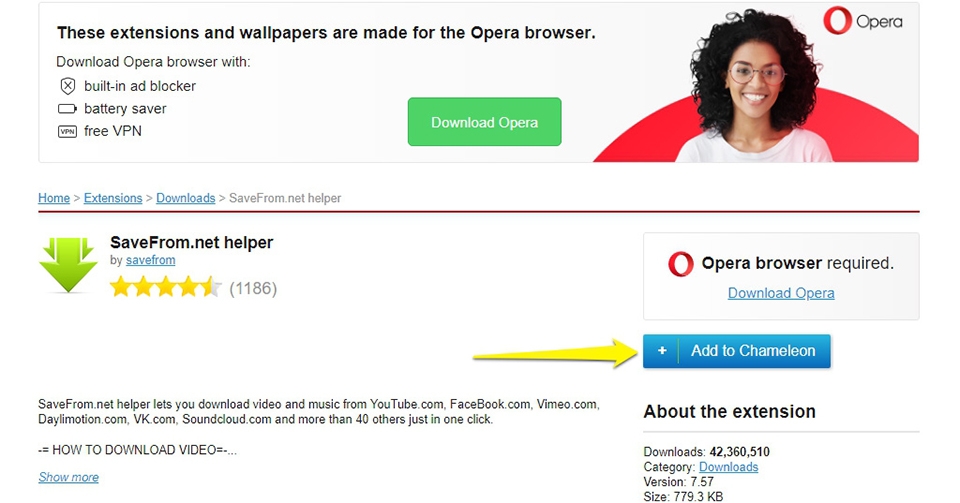
Task: Open the savefrom author link
Action: (151, 260)
